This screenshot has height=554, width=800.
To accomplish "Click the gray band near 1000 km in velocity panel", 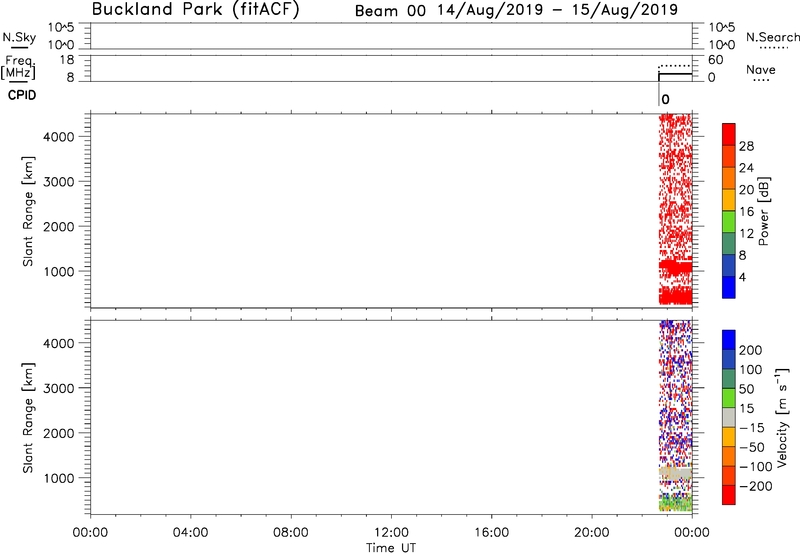I will point(676,473).
